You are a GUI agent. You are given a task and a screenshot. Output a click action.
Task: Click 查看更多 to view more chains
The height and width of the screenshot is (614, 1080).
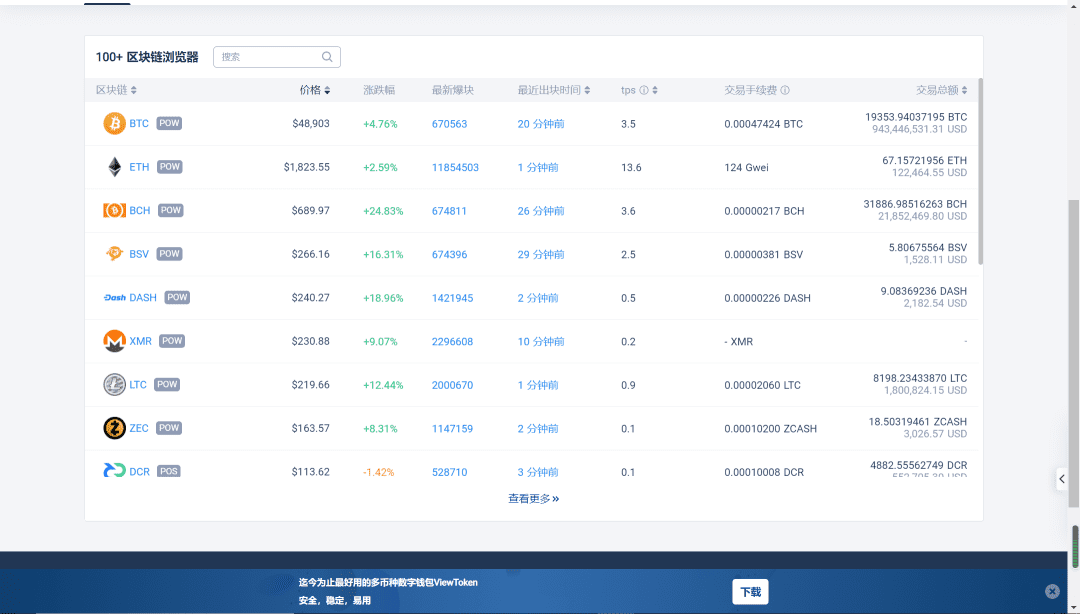tap(534, 498)
